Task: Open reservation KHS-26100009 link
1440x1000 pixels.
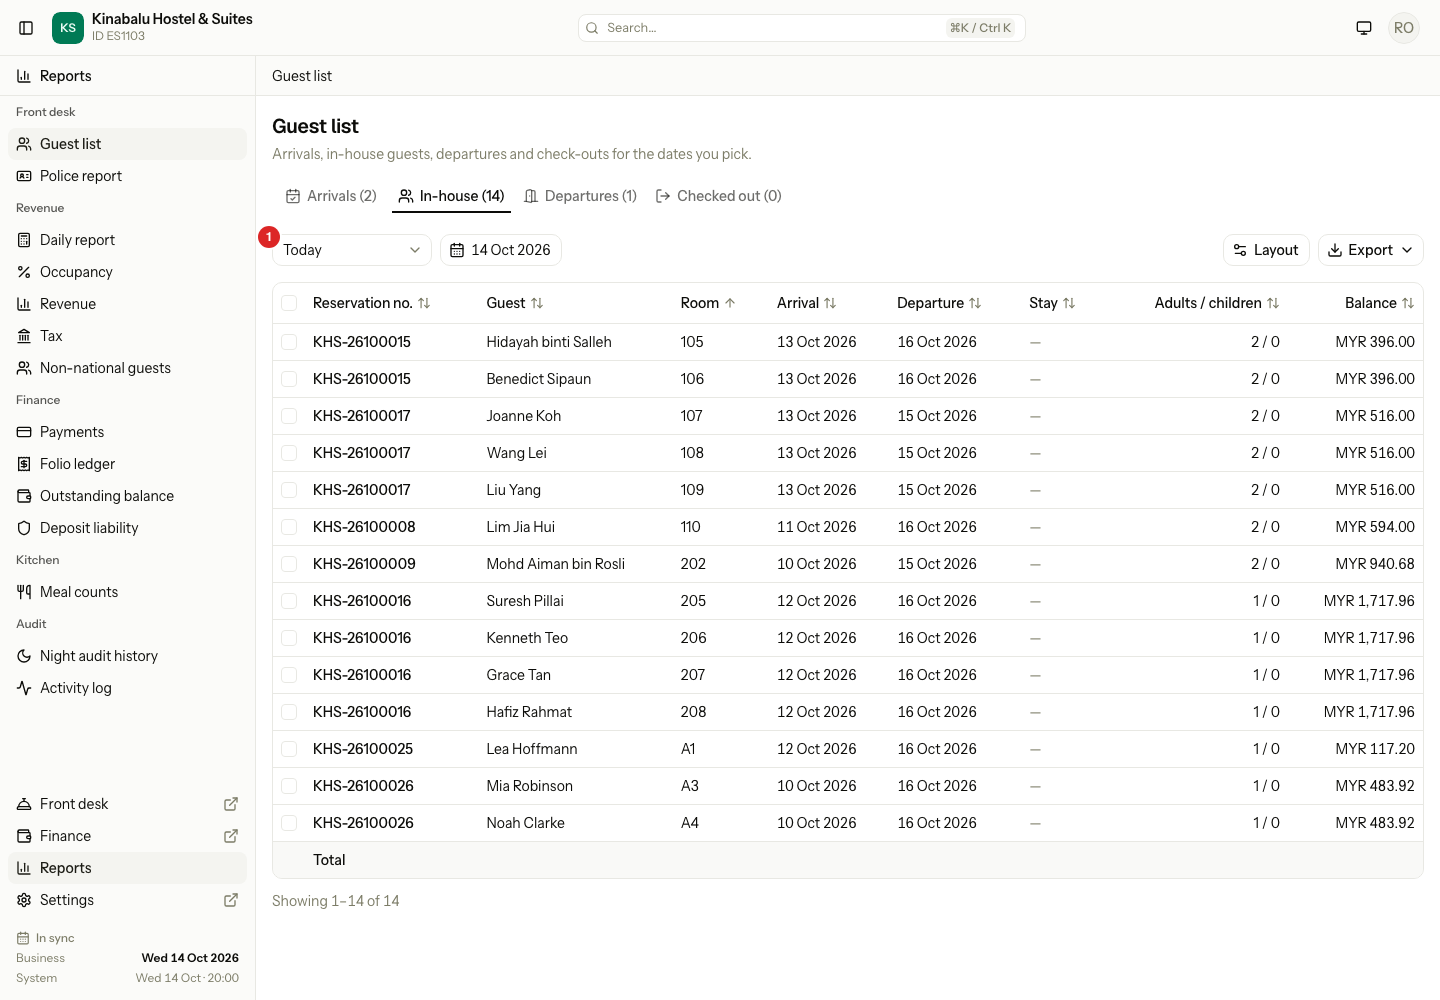Action: pyautogui.click(x=364, y=564)
